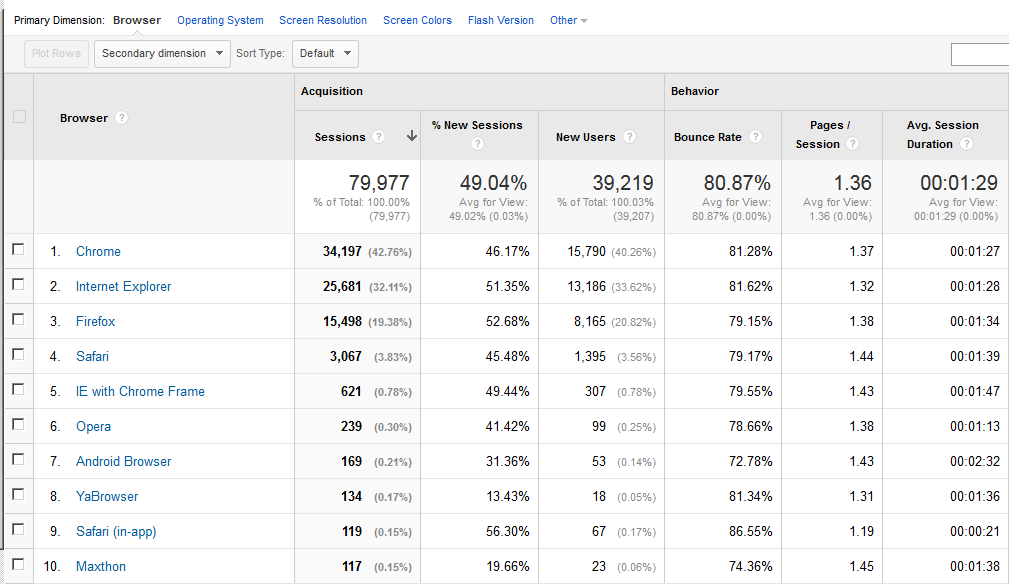Open the Maxthon browser link
The image size is (1009, 584).
(101, 567)
